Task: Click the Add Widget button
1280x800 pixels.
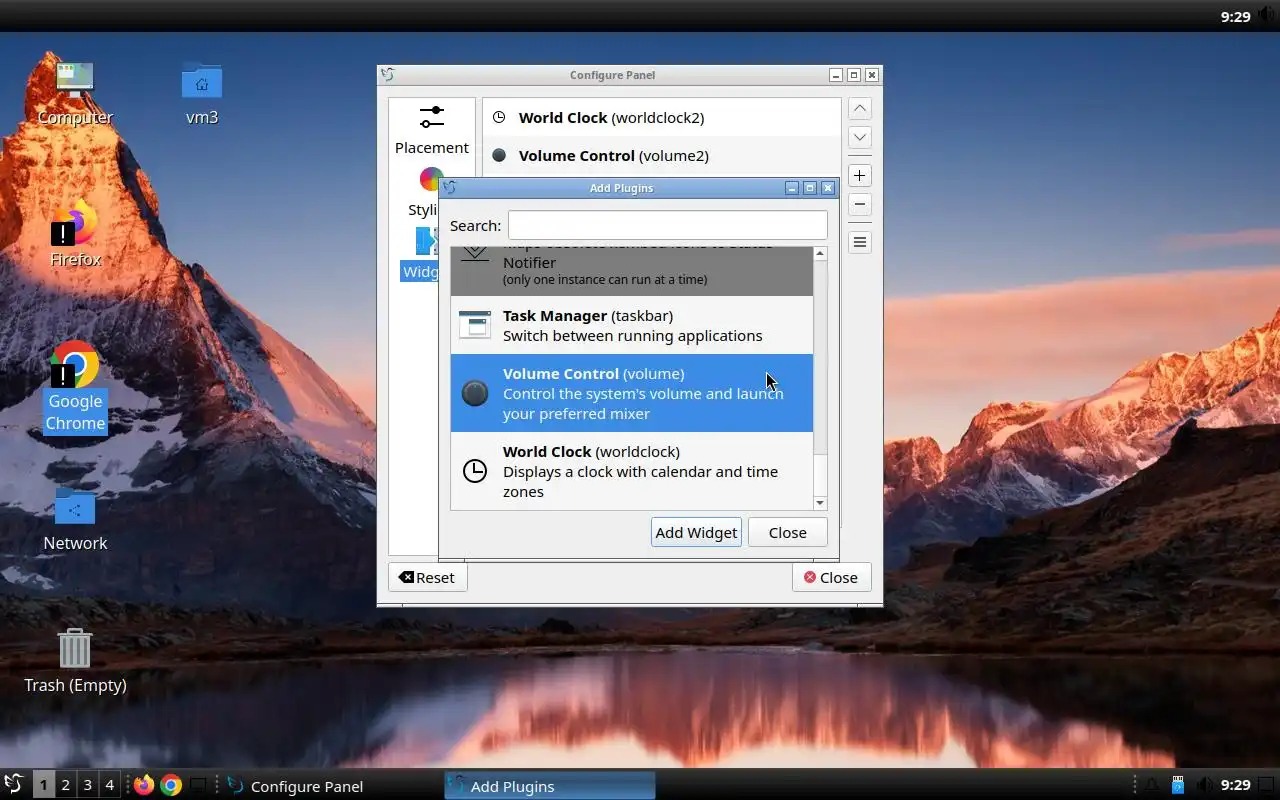Action: [x=696, y=532]
